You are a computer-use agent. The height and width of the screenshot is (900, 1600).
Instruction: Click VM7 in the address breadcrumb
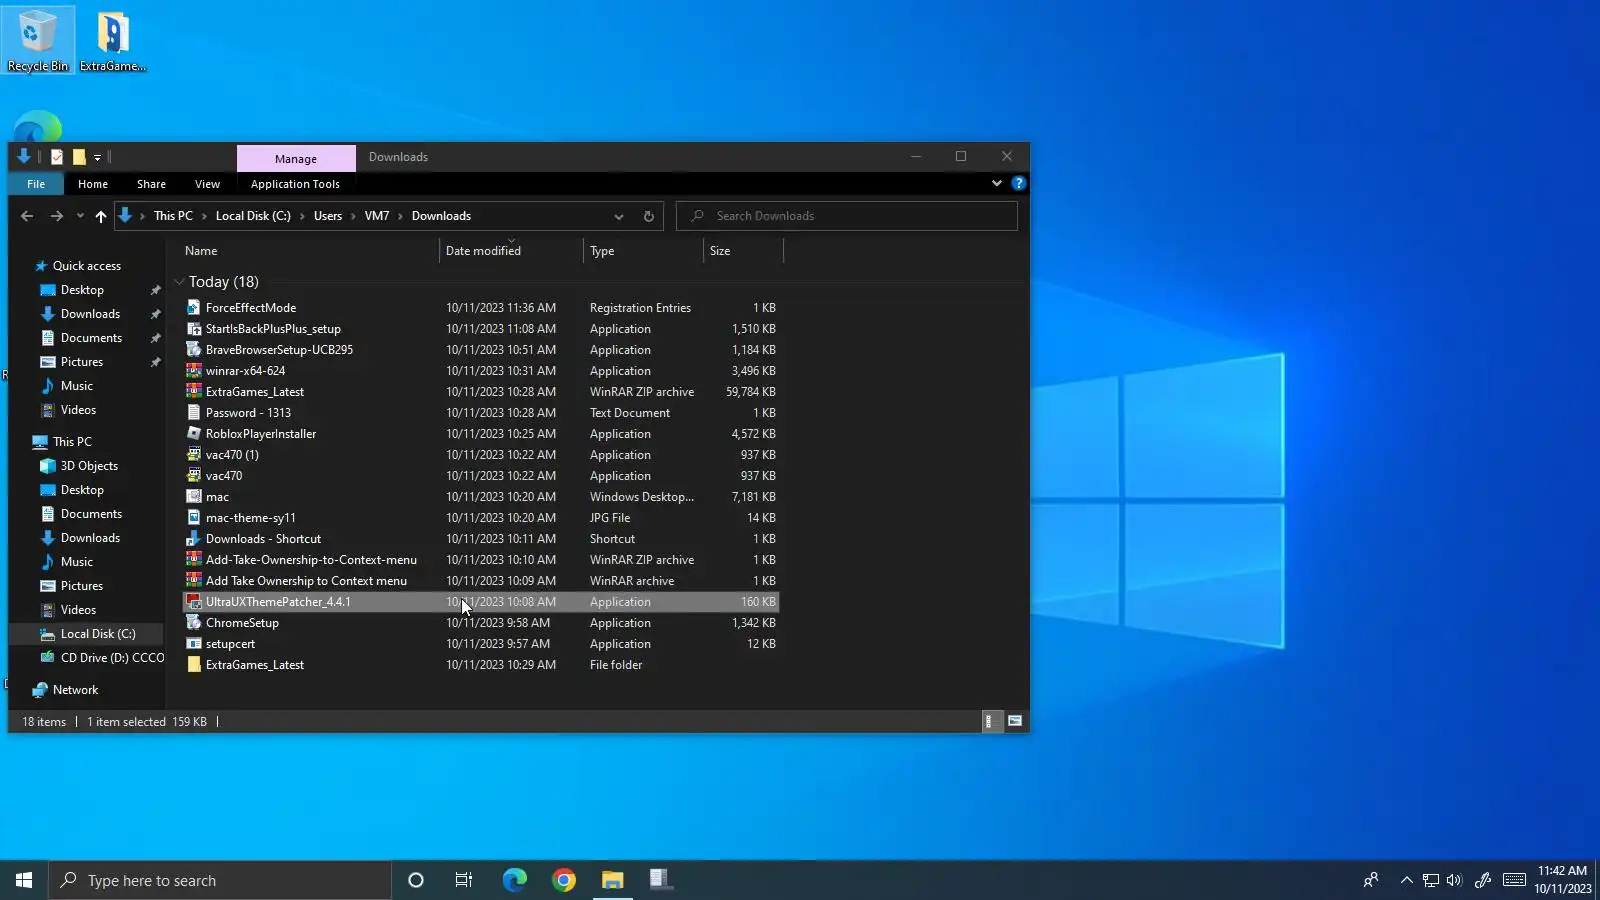[377, 216]
